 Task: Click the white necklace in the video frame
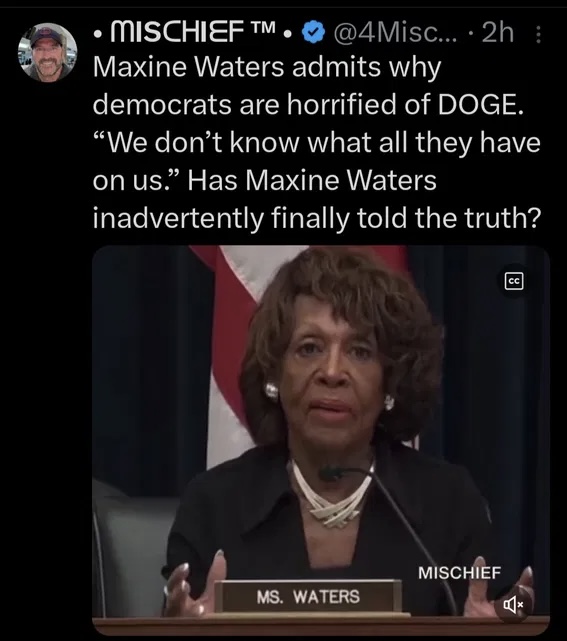tap(331, 495)
